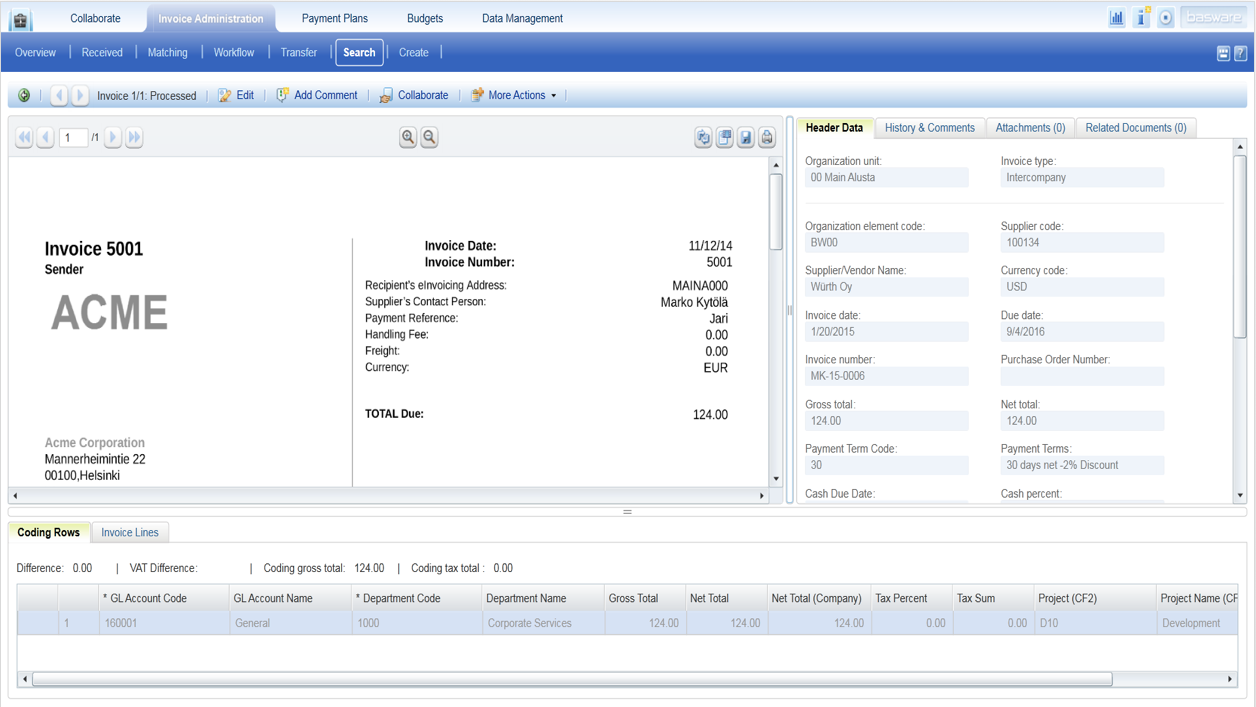Image resolution: width=1256 pixels, height=707 pixels.
Task: Select the Invoice Lines tab
Action: 129,532
